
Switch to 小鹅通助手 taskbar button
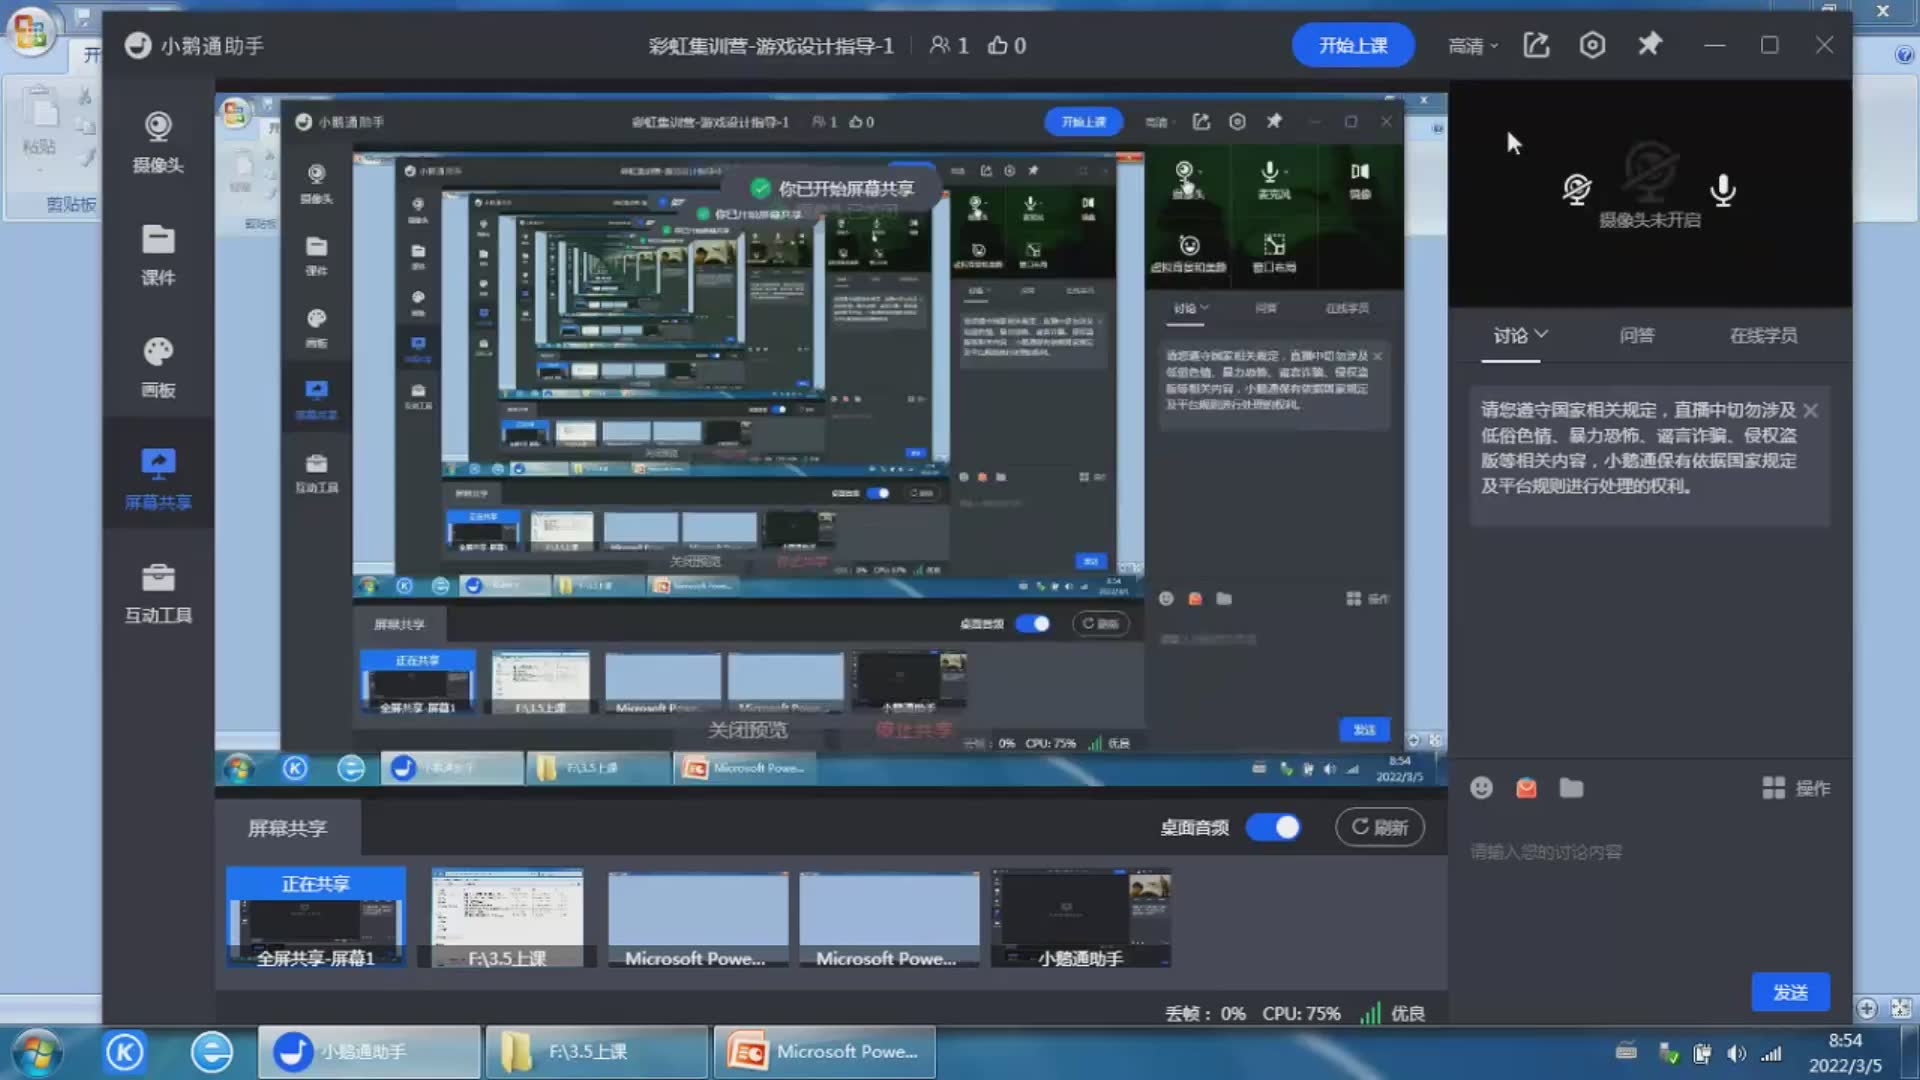click(x=369, y=1052)
